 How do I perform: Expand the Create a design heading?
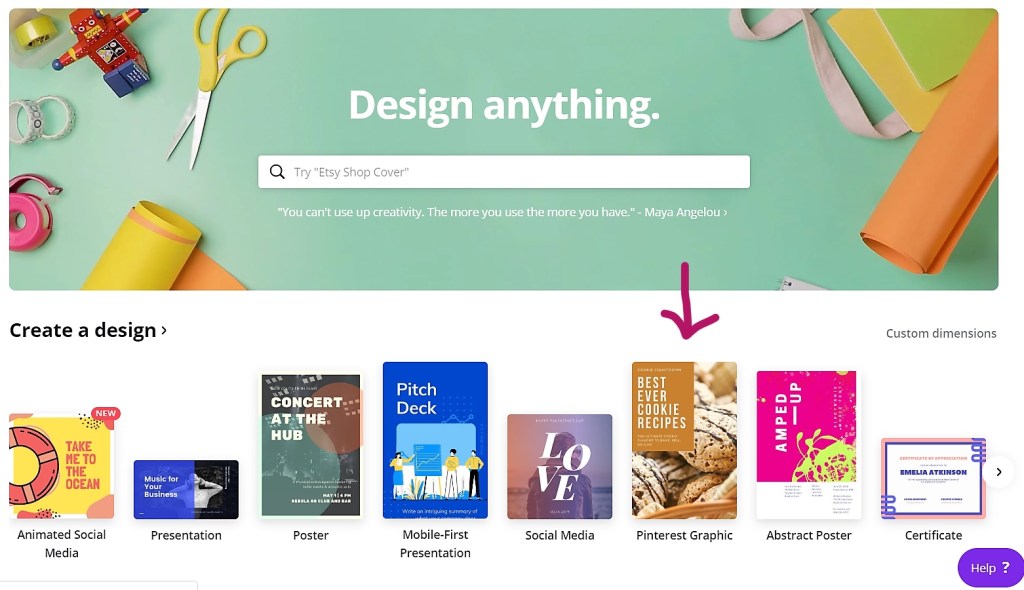88,330
